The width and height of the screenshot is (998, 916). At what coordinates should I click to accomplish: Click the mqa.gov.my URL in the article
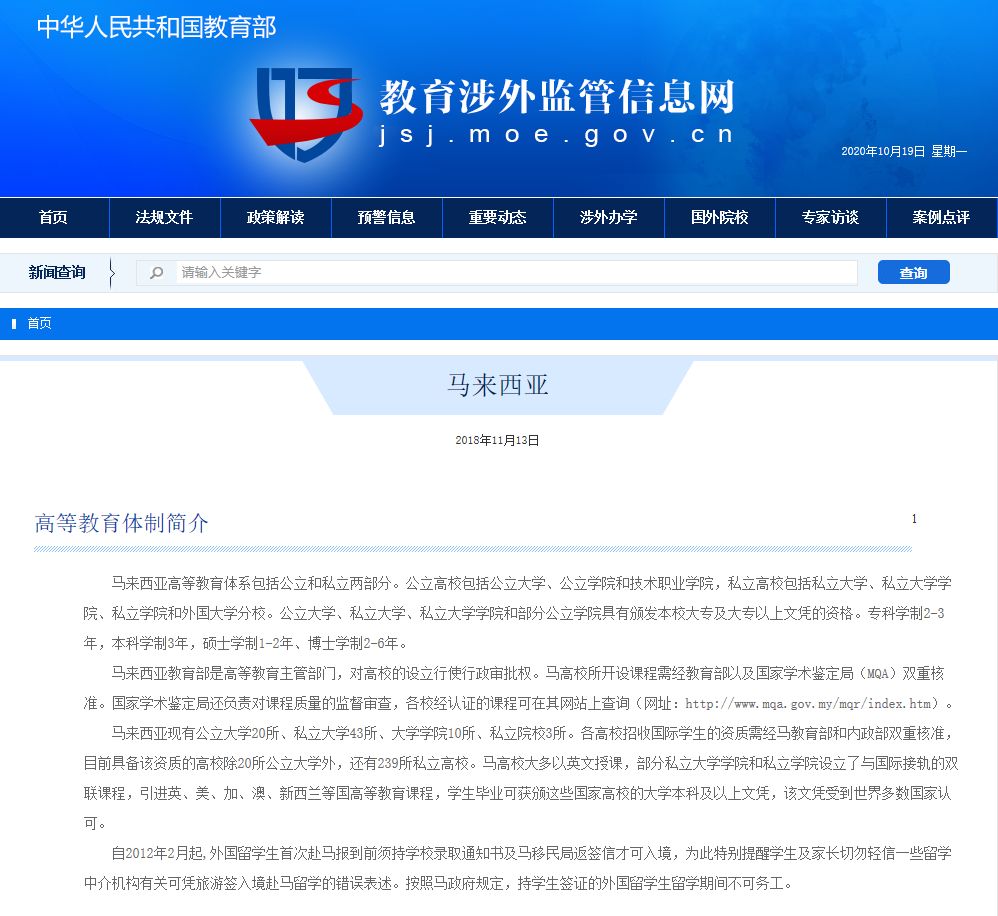click(x=808, y=704)
